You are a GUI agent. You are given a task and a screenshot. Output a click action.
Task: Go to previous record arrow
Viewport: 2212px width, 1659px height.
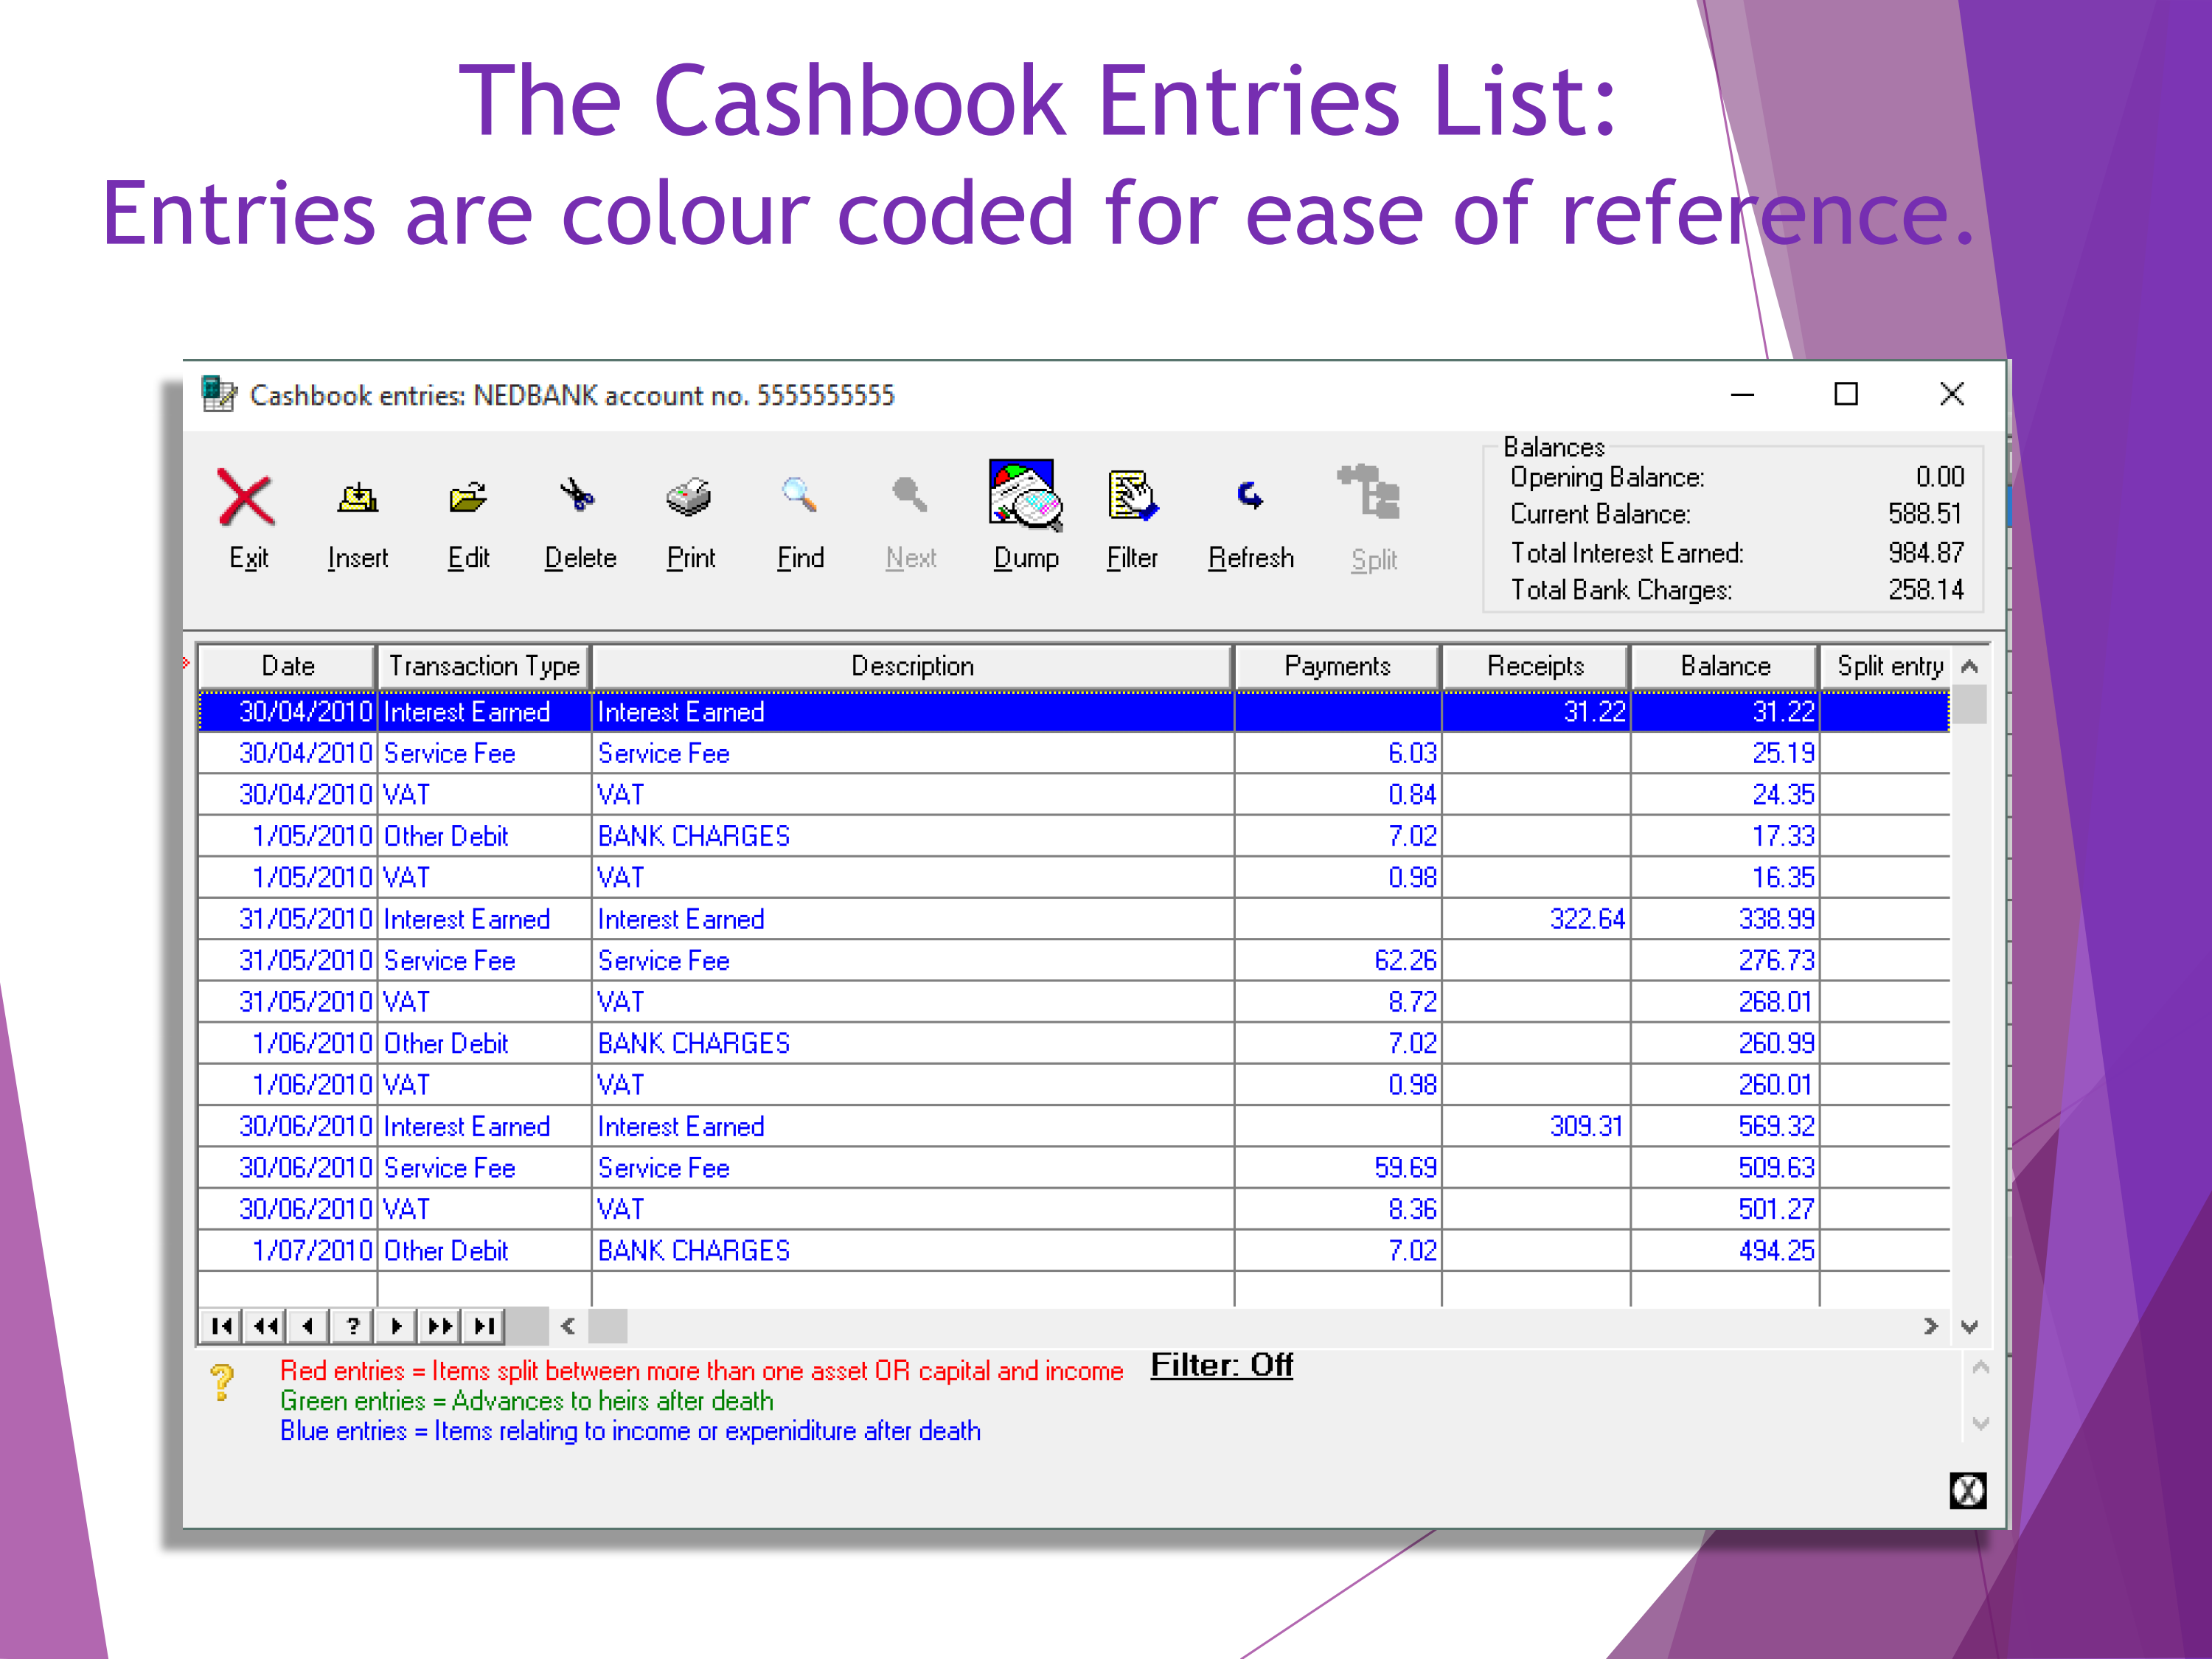pos(309,1326)
